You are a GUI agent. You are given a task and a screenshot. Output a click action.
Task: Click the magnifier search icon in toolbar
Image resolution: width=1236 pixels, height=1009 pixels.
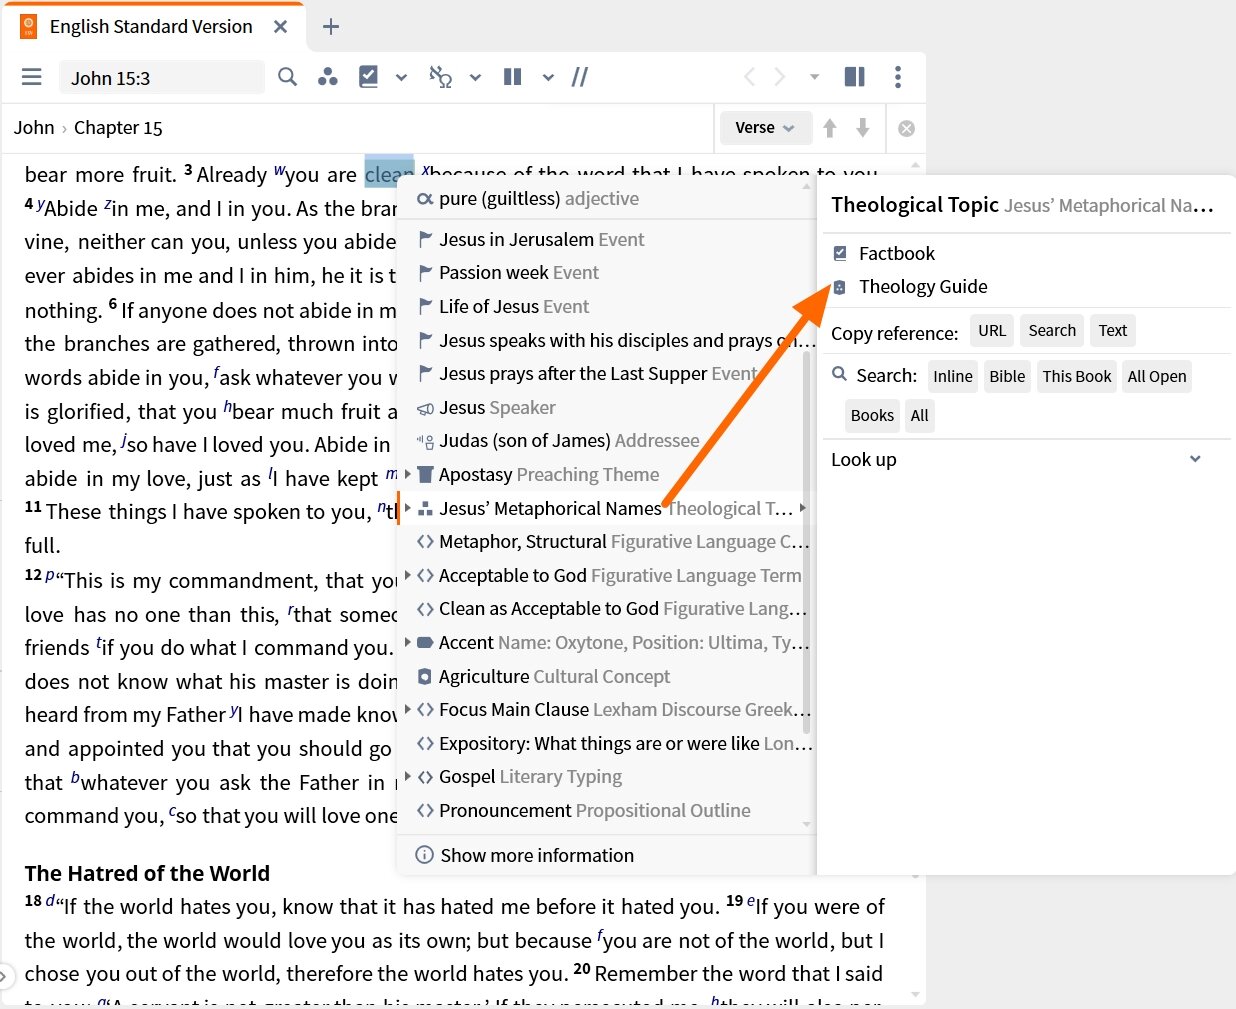point(287,77)
